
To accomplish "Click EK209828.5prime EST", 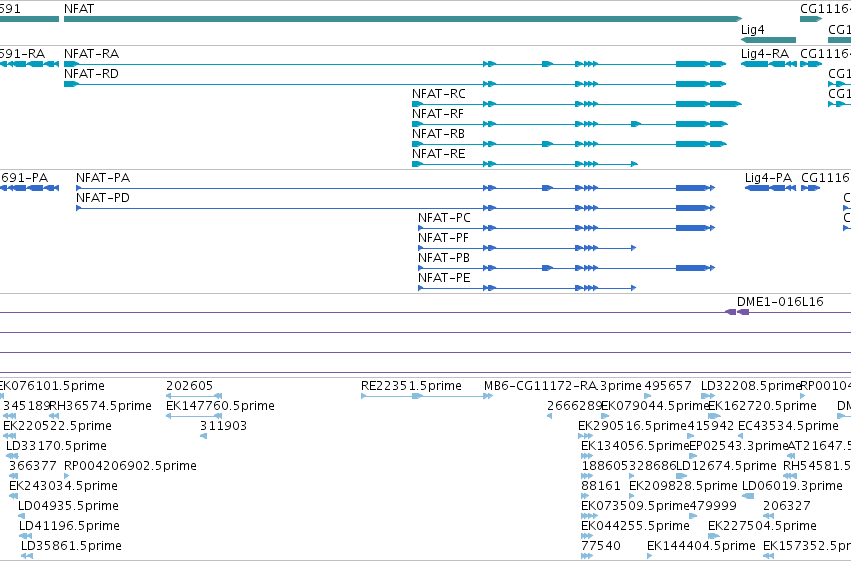I will (x=683, y=486).
